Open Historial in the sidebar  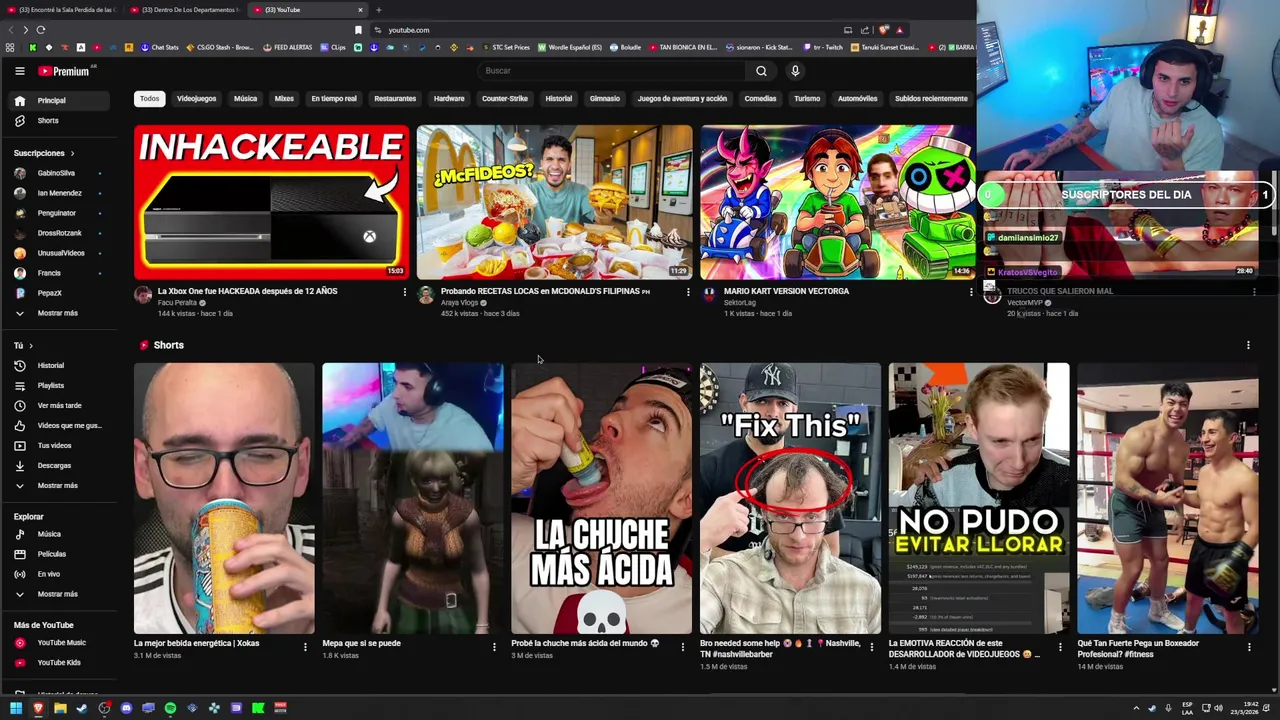click(57, 365)
